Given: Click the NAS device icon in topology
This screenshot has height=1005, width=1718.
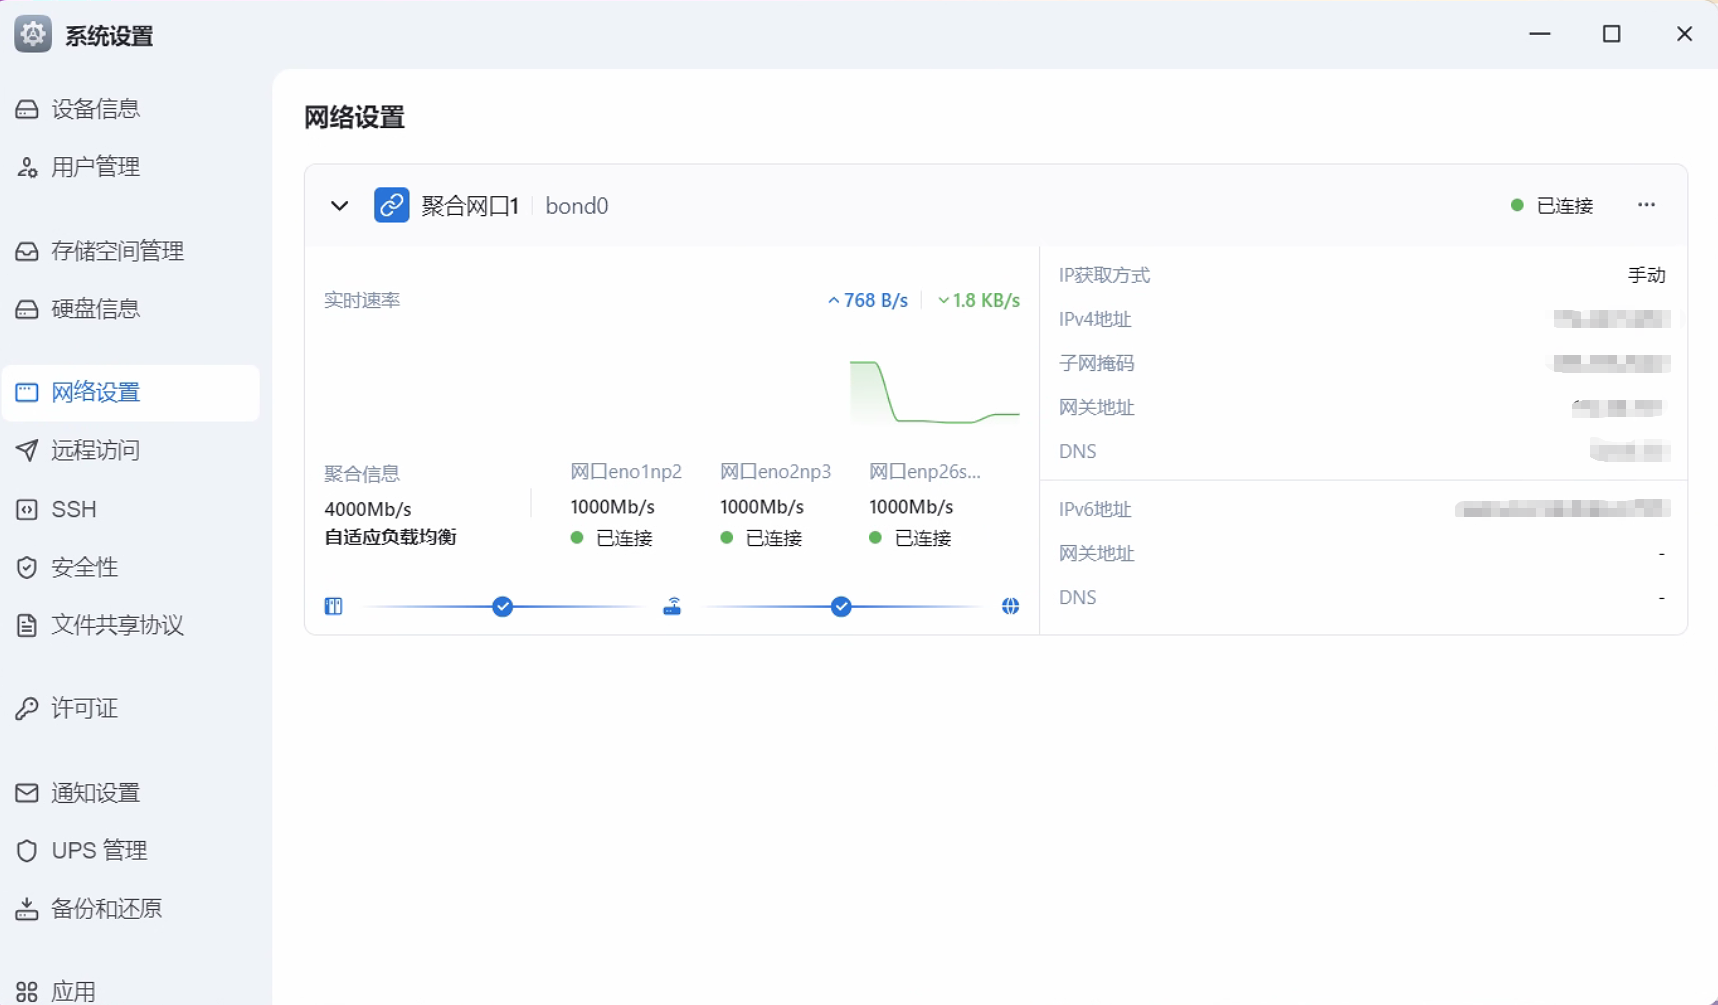Looking at the screenshot, I should coord(334,606).
